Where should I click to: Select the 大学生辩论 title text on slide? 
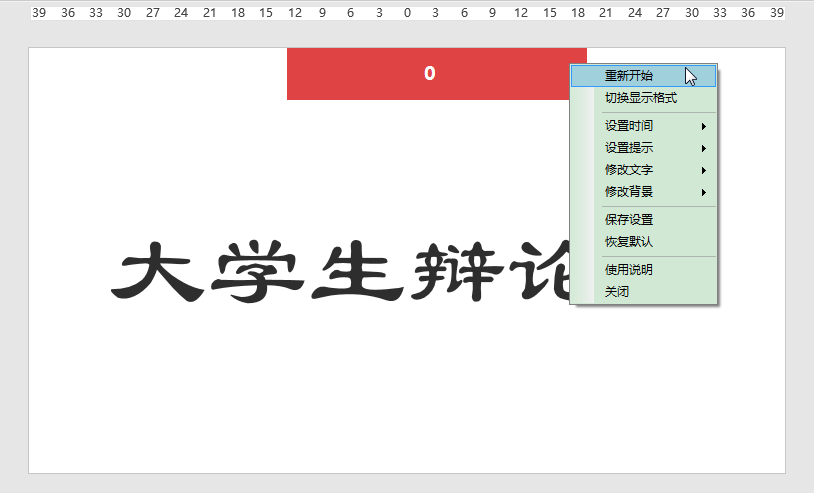click(x=340, y=271)
